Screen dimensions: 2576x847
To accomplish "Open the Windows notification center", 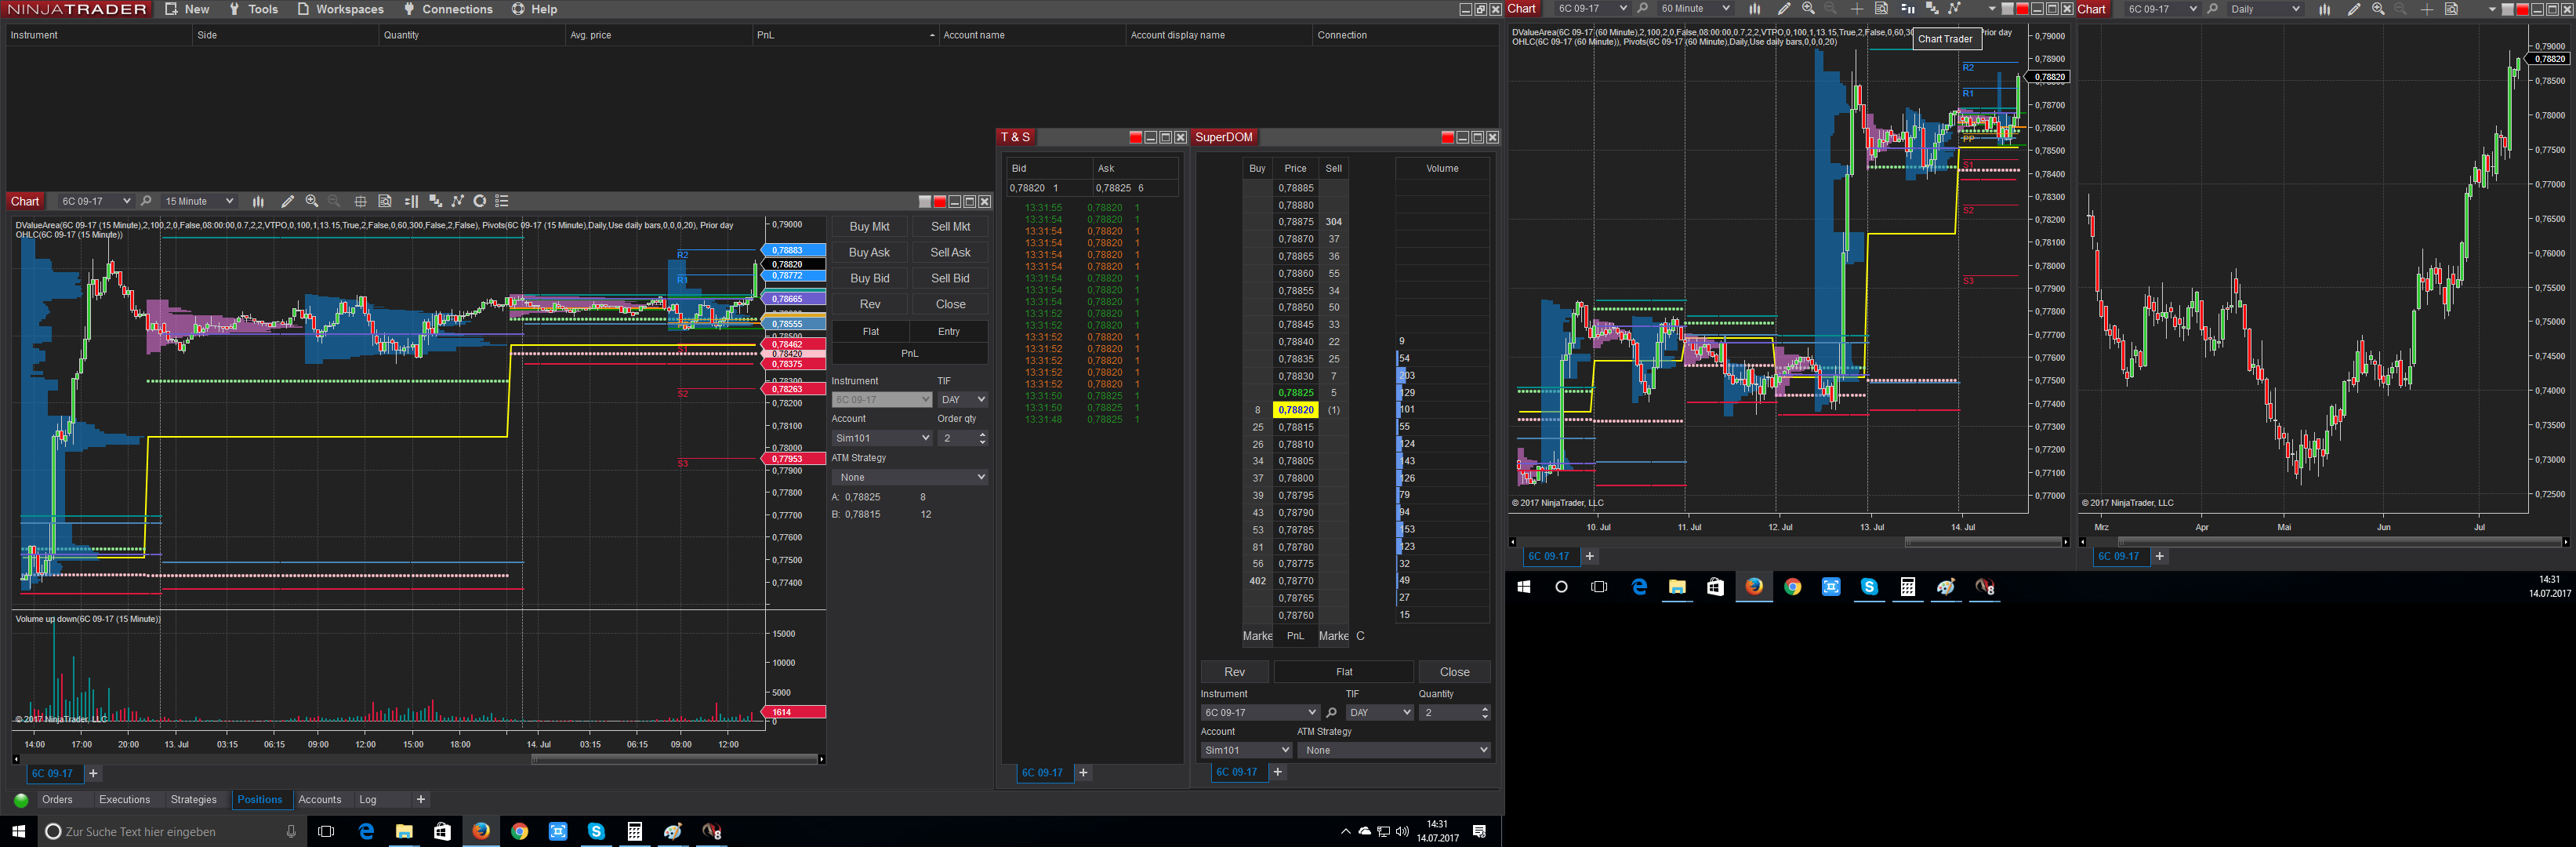I will point(1479,831).
